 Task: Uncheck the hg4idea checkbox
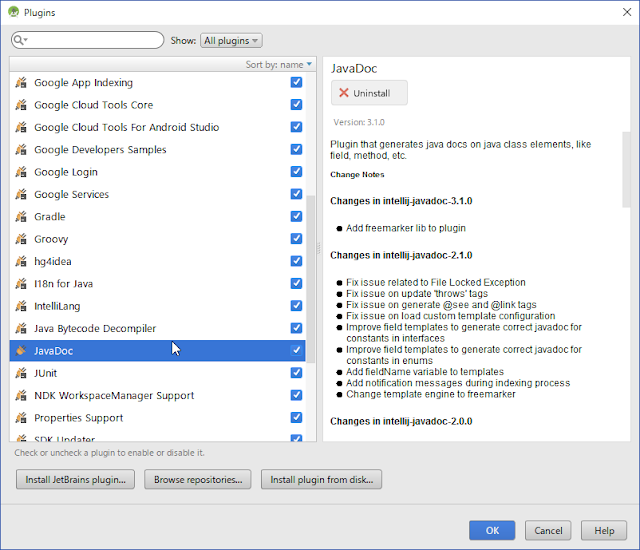[x=296, y=261]
